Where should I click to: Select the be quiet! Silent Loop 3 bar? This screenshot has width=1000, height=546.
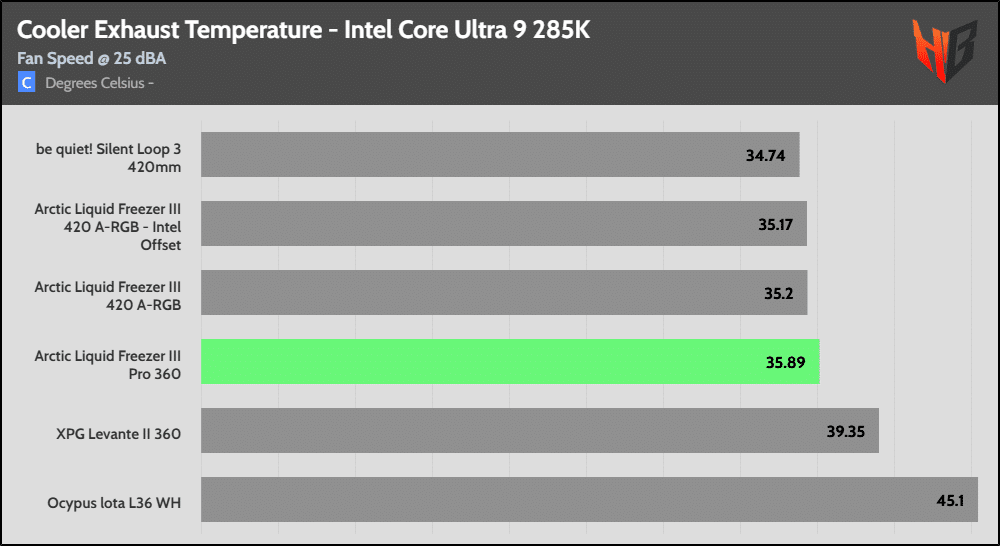(x=500, y=155)
